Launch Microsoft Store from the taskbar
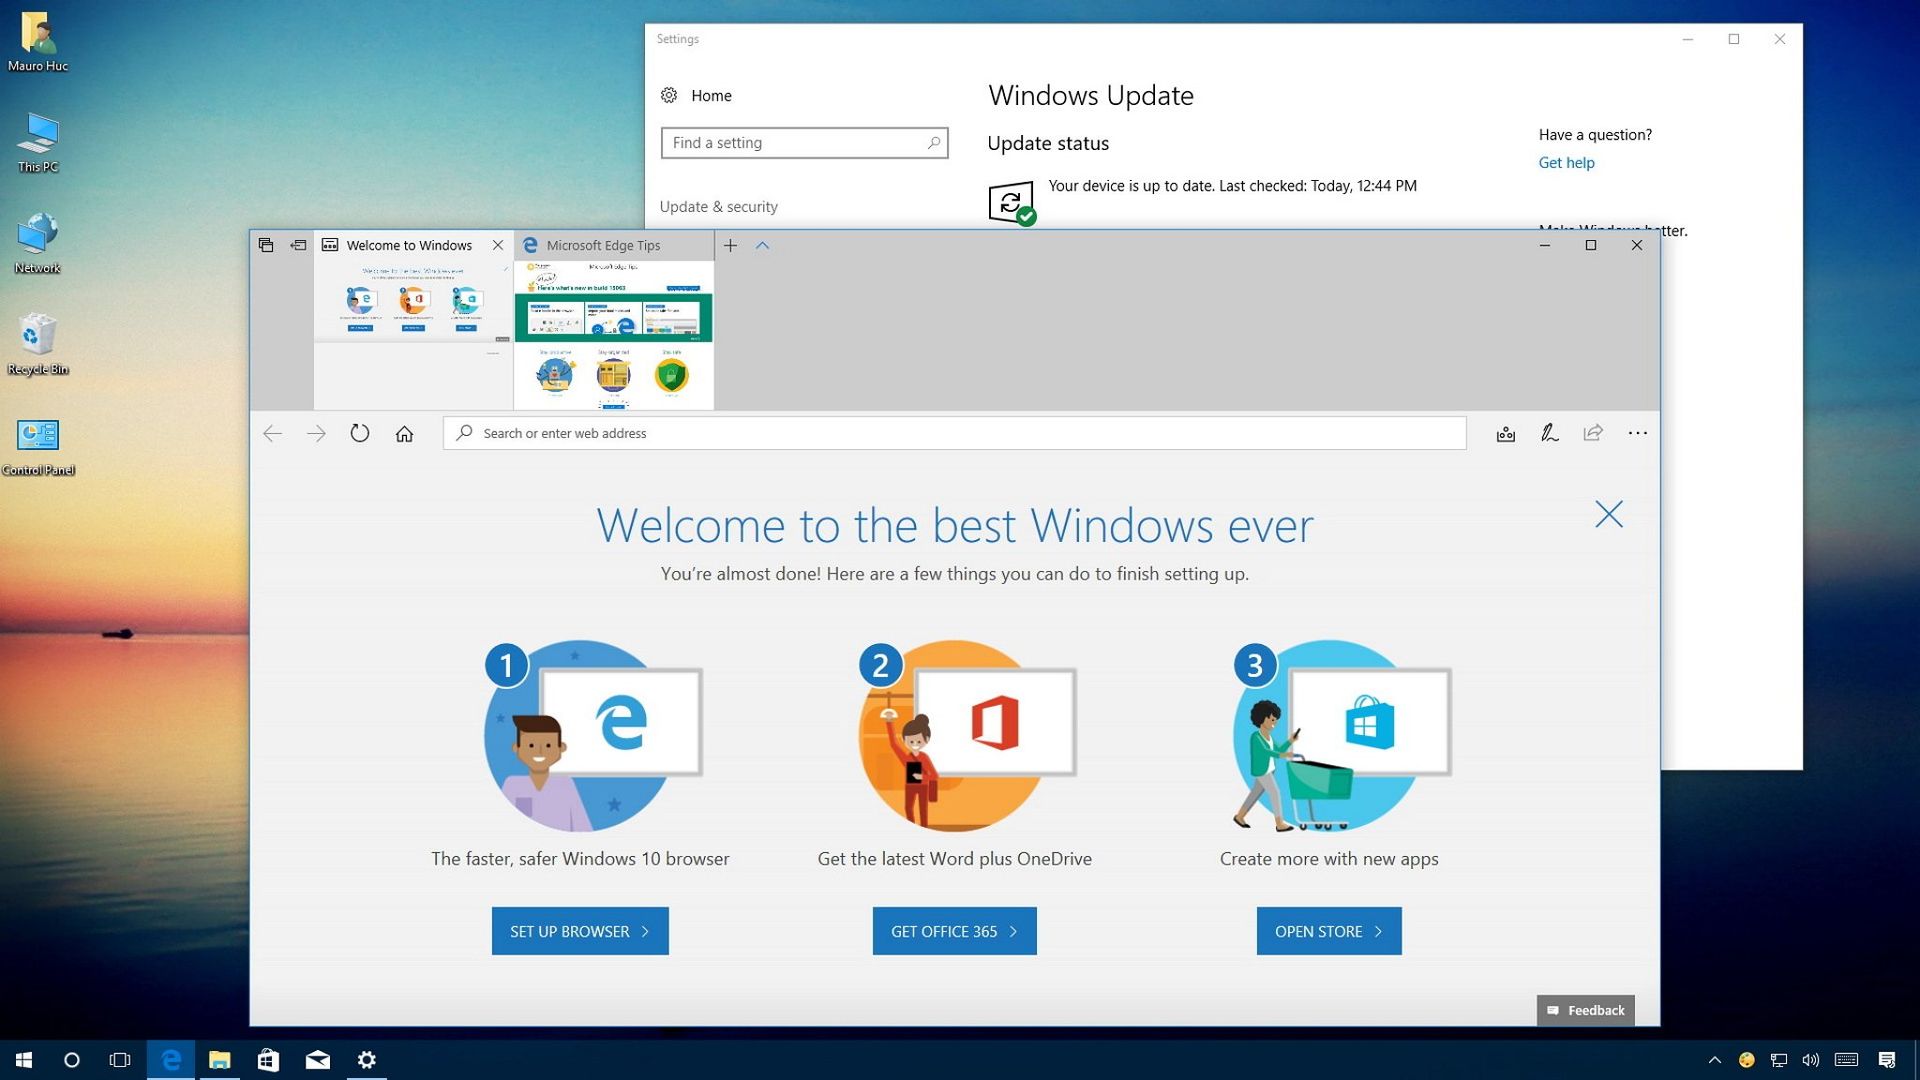Screen dimensions: 1920x1080 tap(268, 1060)
